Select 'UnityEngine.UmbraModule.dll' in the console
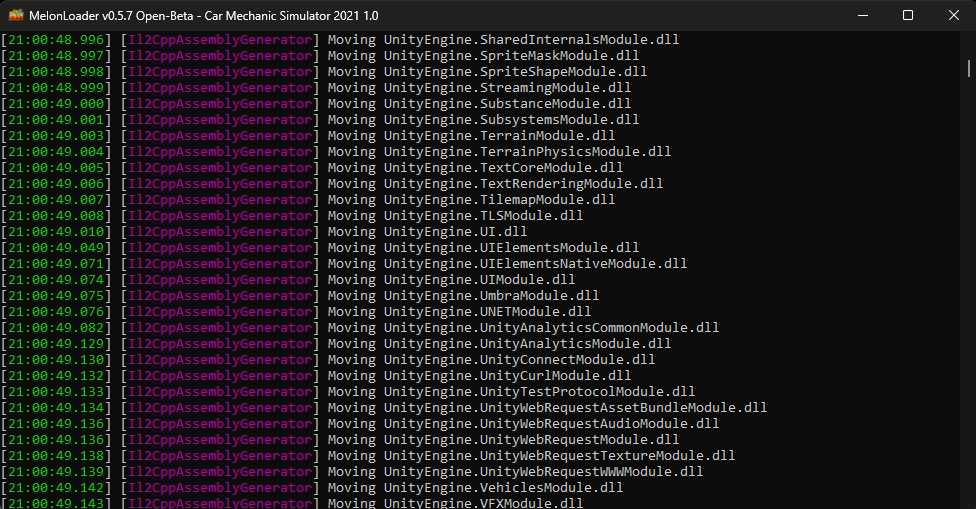Image resolution: width=976 pixels, height=509 pixels. [x=491, y=296]
